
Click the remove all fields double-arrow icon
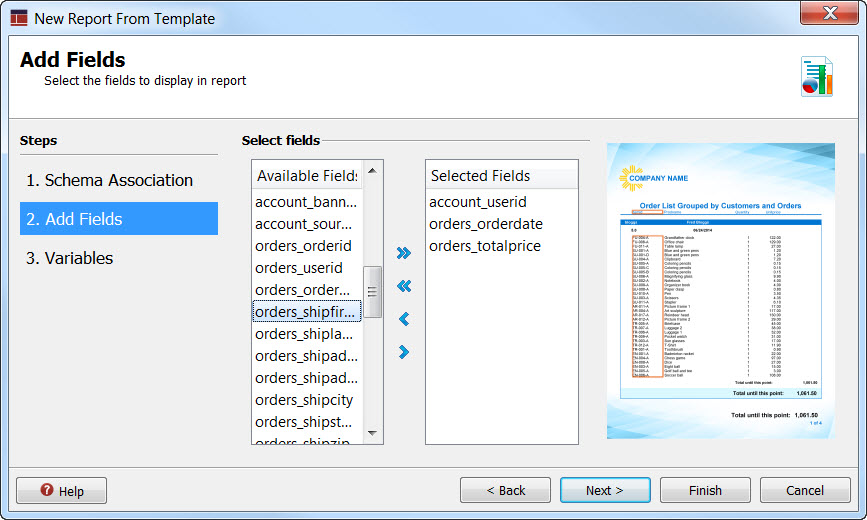(404, 286)
